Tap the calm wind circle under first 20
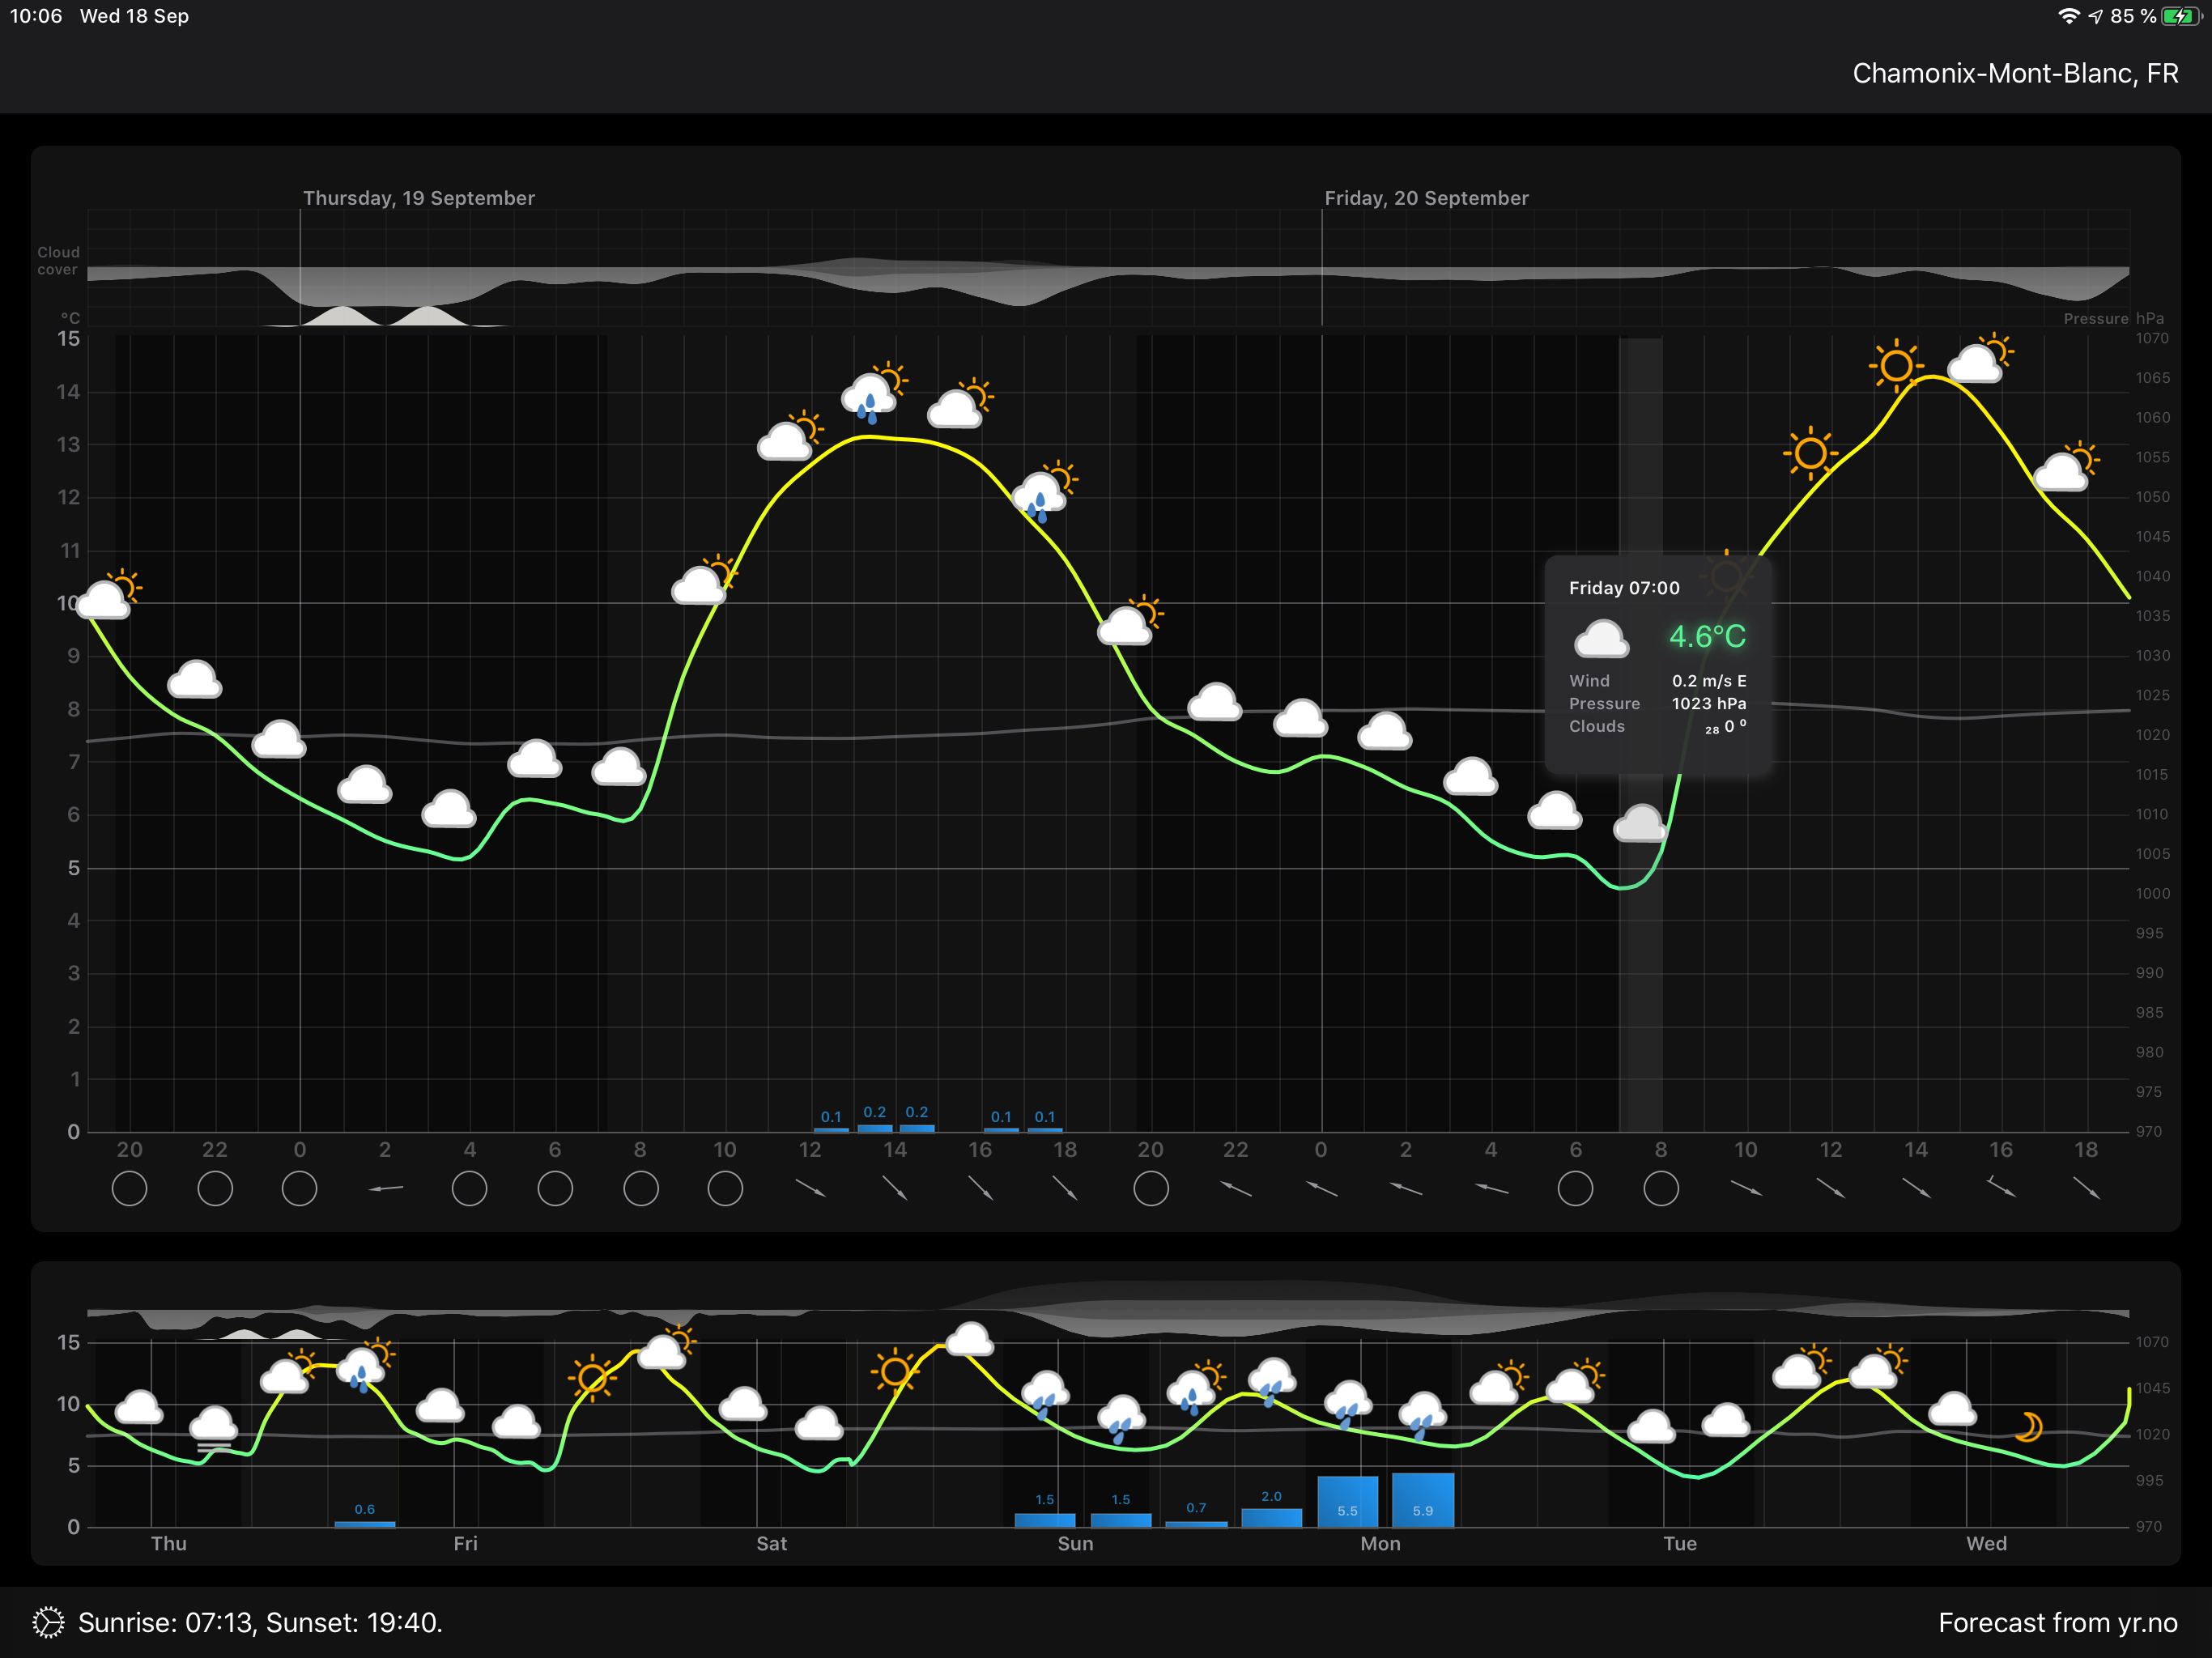This screenshot has height=1658, width=2212. [x=129, y=1189]
